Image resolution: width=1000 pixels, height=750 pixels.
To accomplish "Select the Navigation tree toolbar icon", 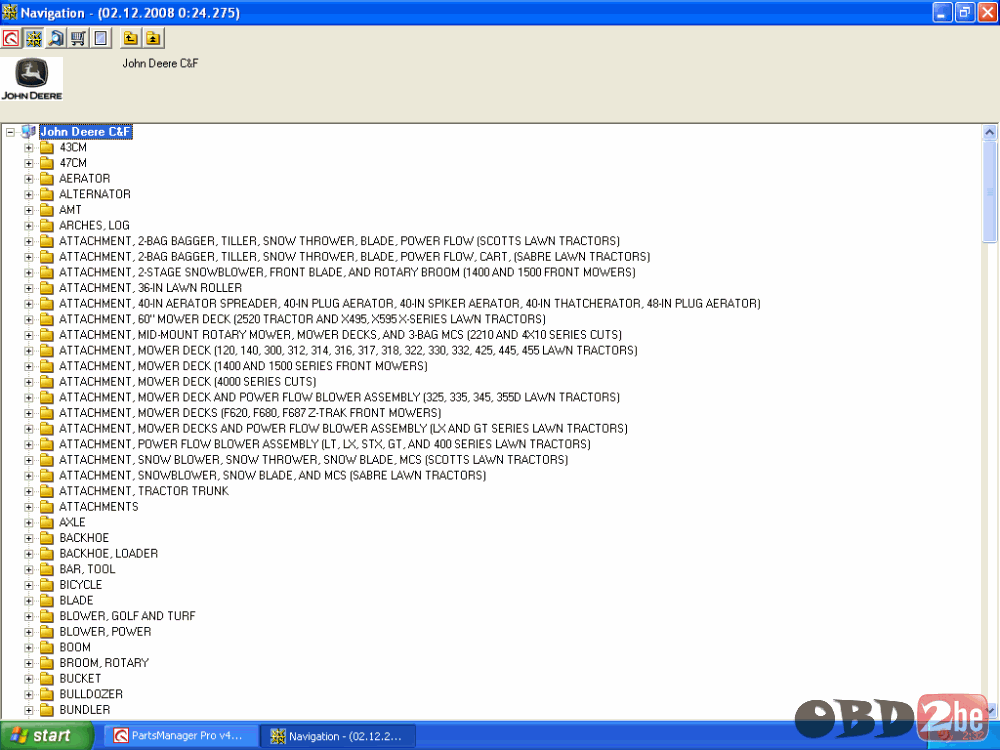I will click(x=34, y=38).
